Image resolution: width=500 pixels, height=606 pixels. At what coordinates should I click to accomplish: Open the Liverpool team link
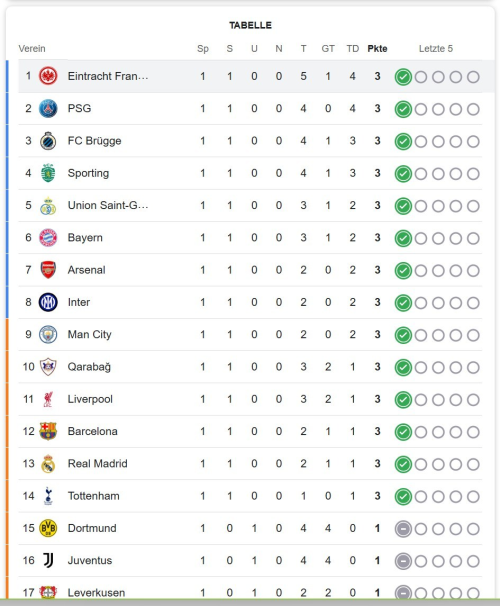(90, 399)
